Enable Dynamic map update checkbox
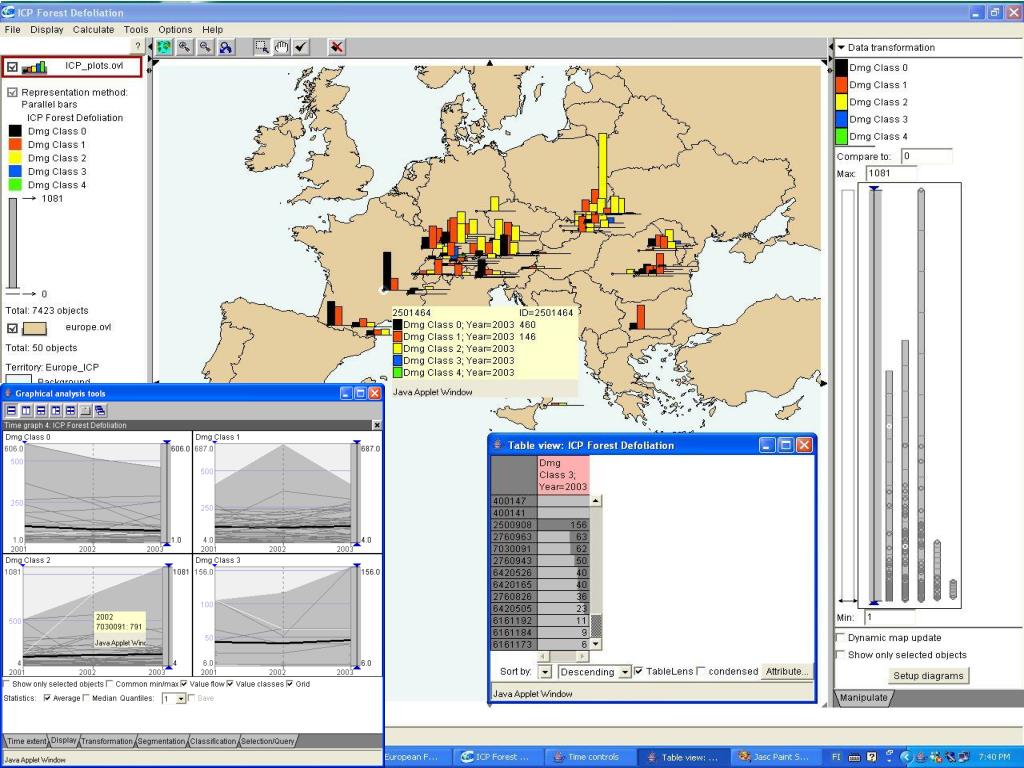The image size is (1024, 768). [841, 637]
